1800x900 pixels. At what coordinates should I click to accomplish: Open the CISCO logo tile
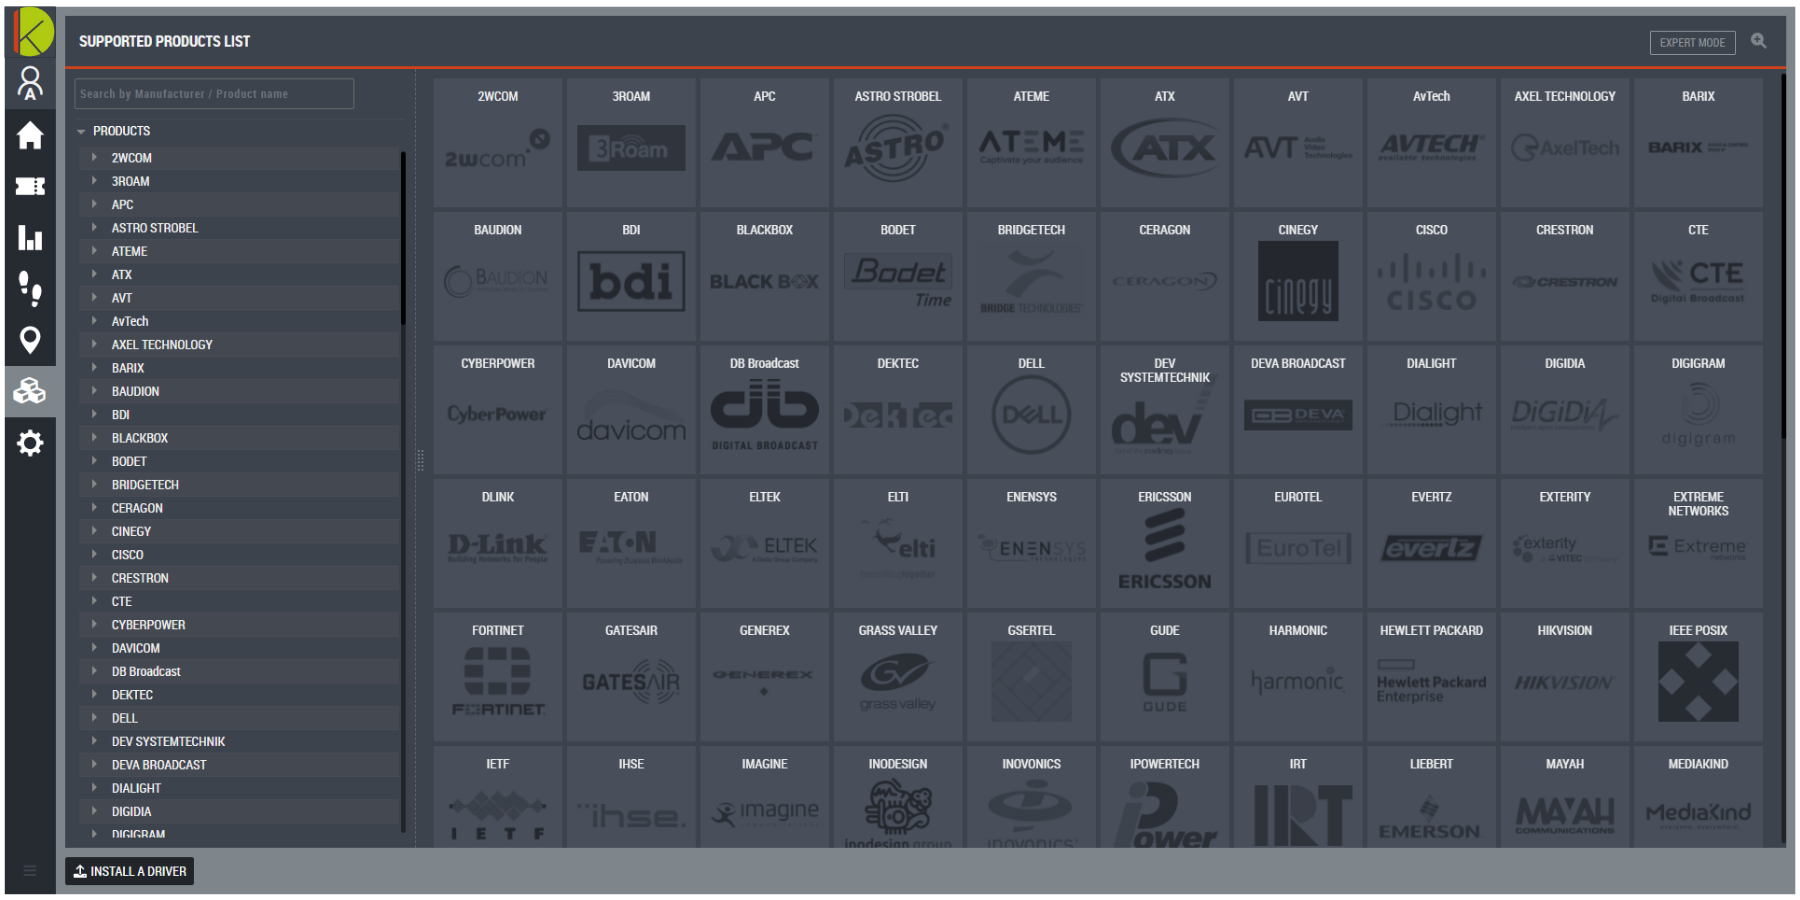(x=1431, y=277)
